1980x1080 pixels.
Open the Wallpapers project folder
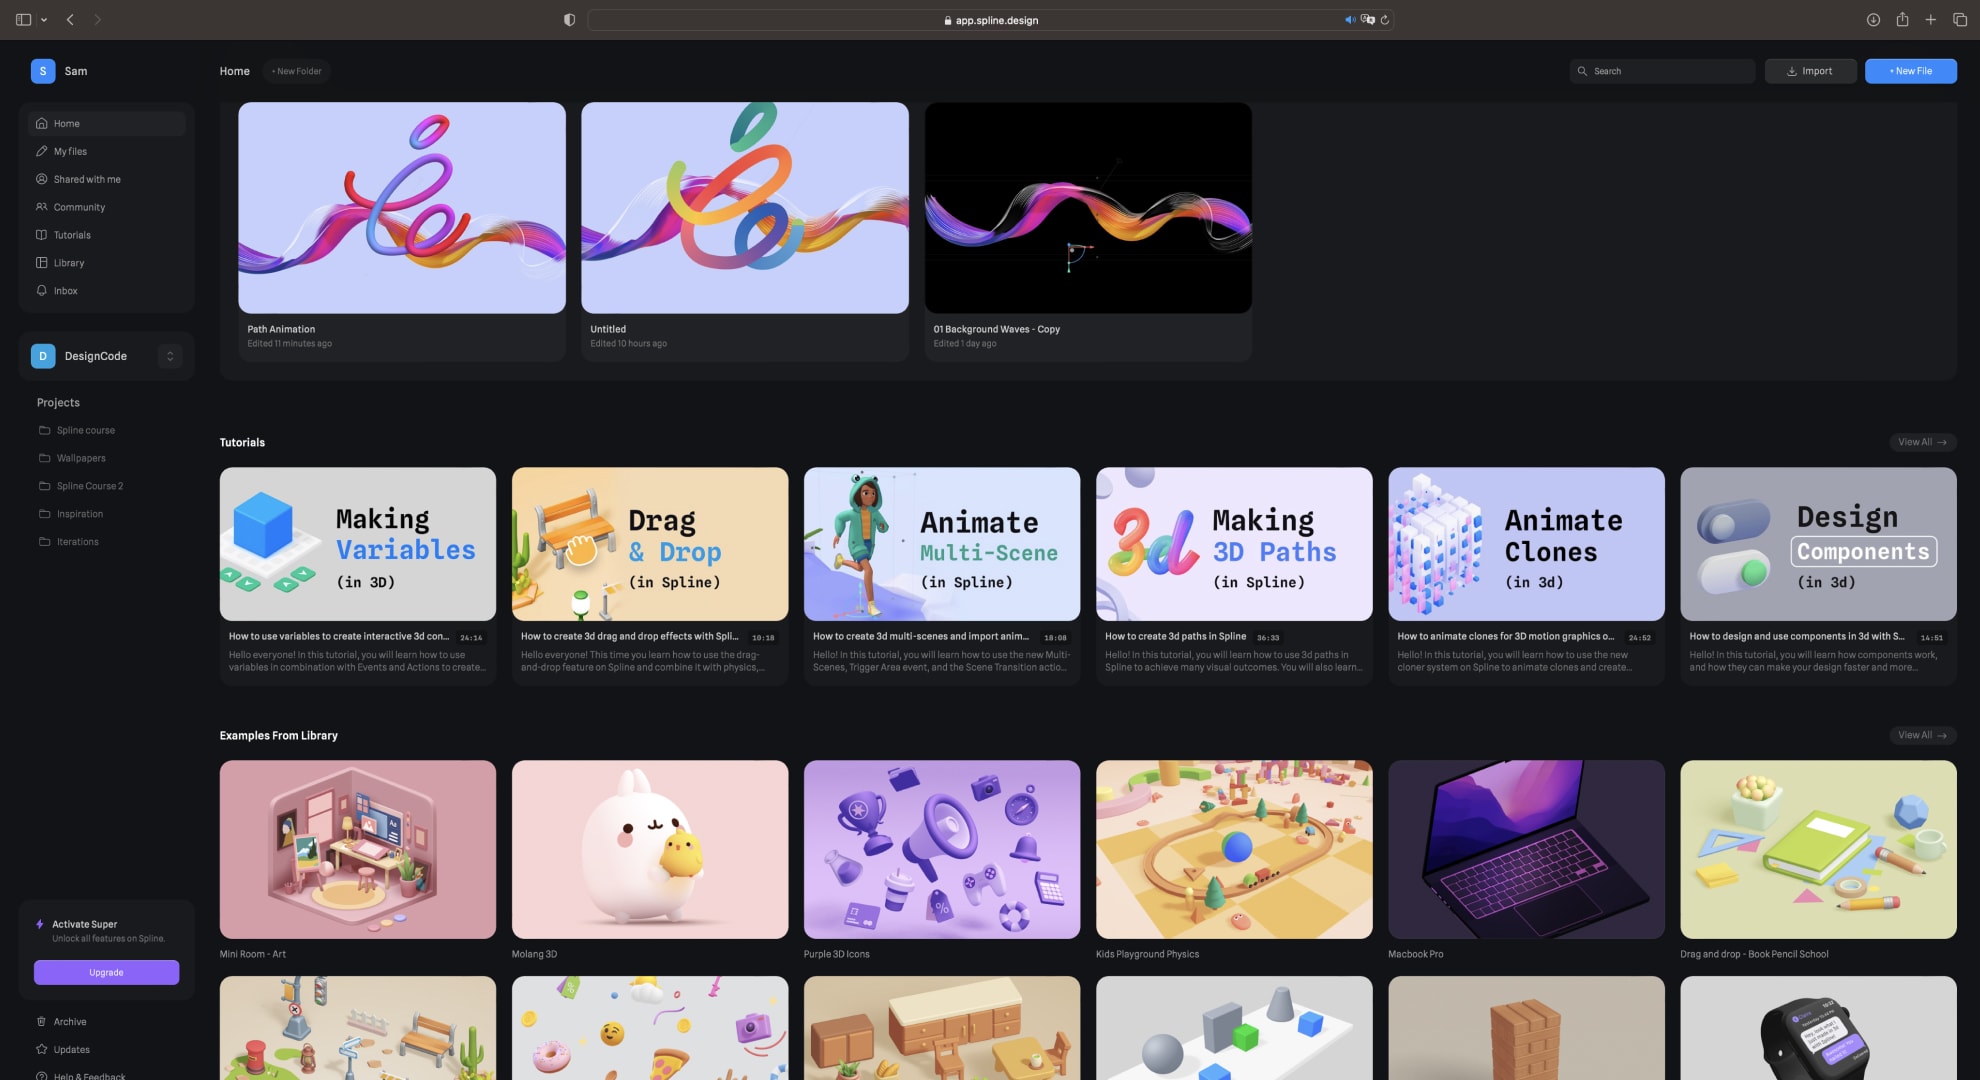pos(81,458)
